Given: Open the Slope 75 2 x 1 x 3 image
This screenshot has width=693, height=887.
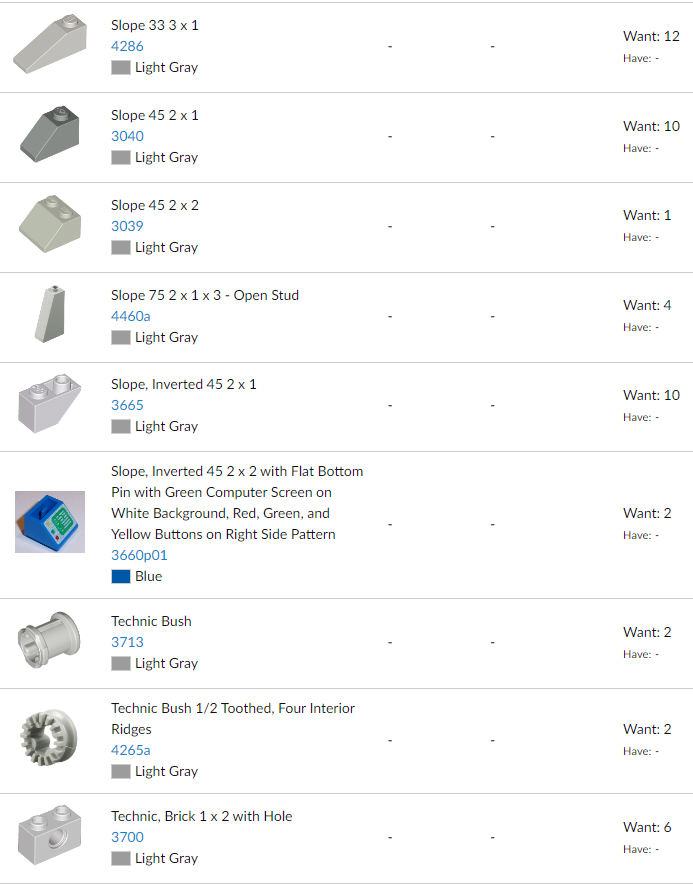Looking at the screenshot, I should [50, 315].
